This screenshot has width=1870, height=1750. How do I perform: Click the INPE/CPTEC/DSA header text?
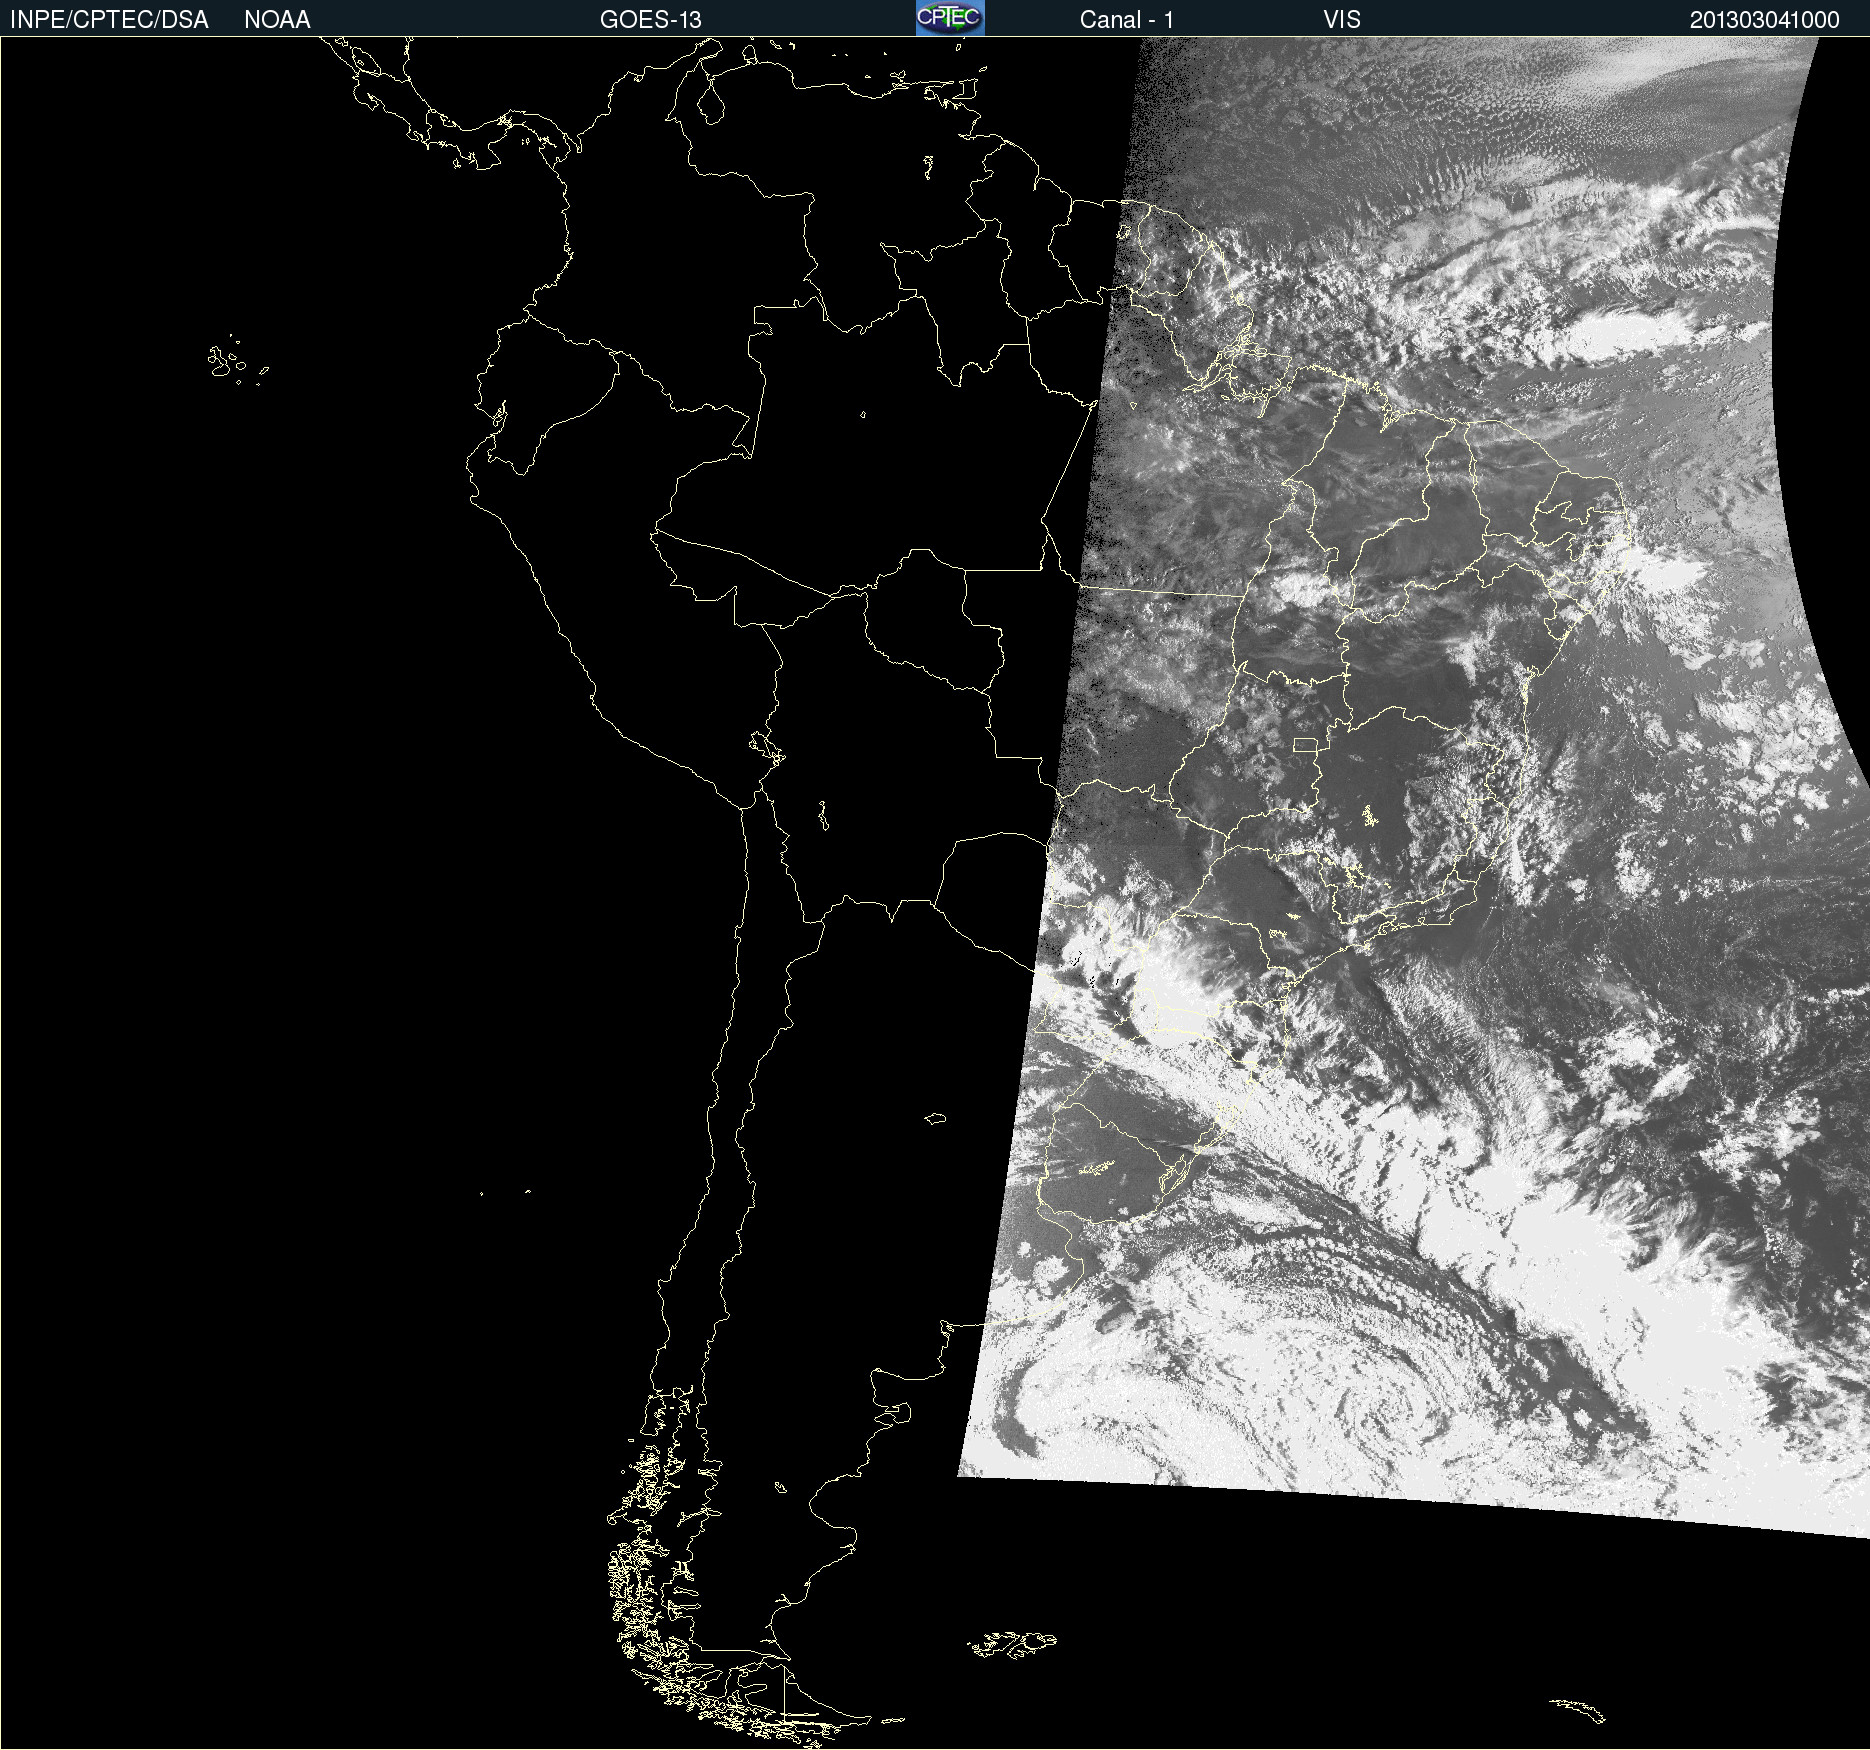pos(109,20)
